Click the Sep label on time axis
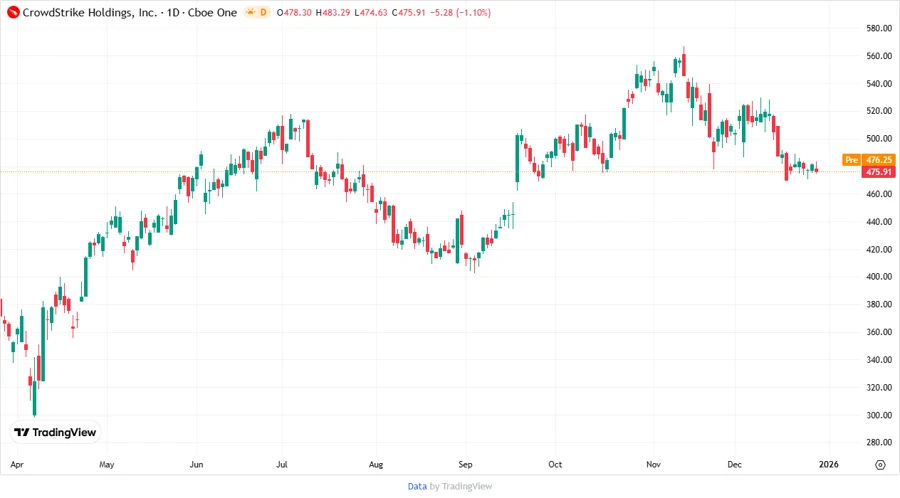This screenshot has height=498, width=900. tap(465, 464)
